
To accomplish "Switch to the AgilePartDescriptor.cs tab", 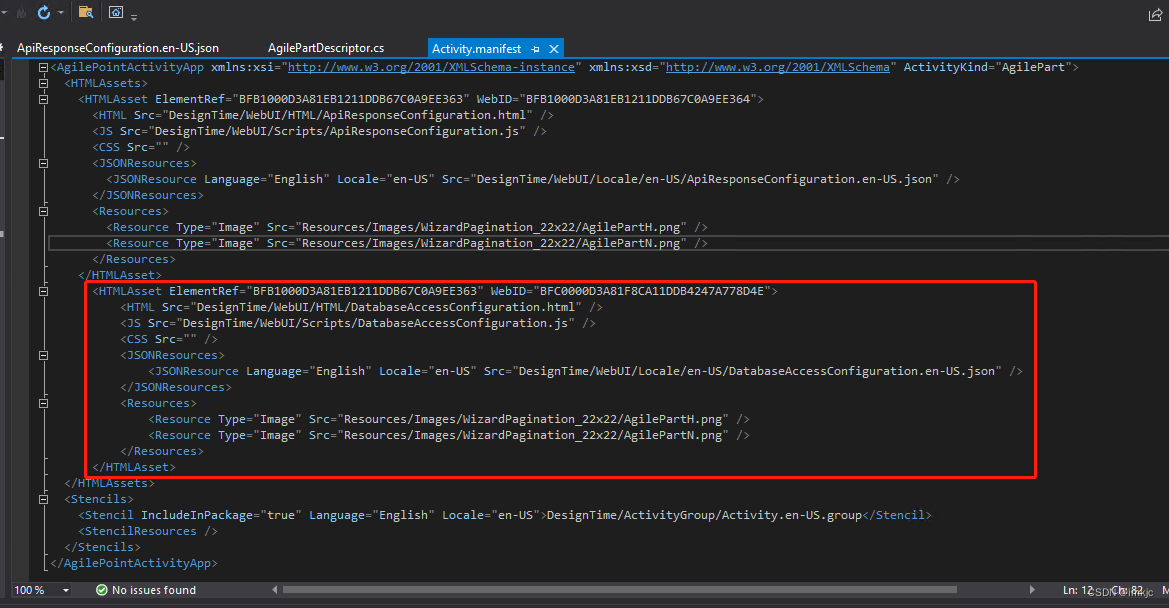I will point(326,47).
